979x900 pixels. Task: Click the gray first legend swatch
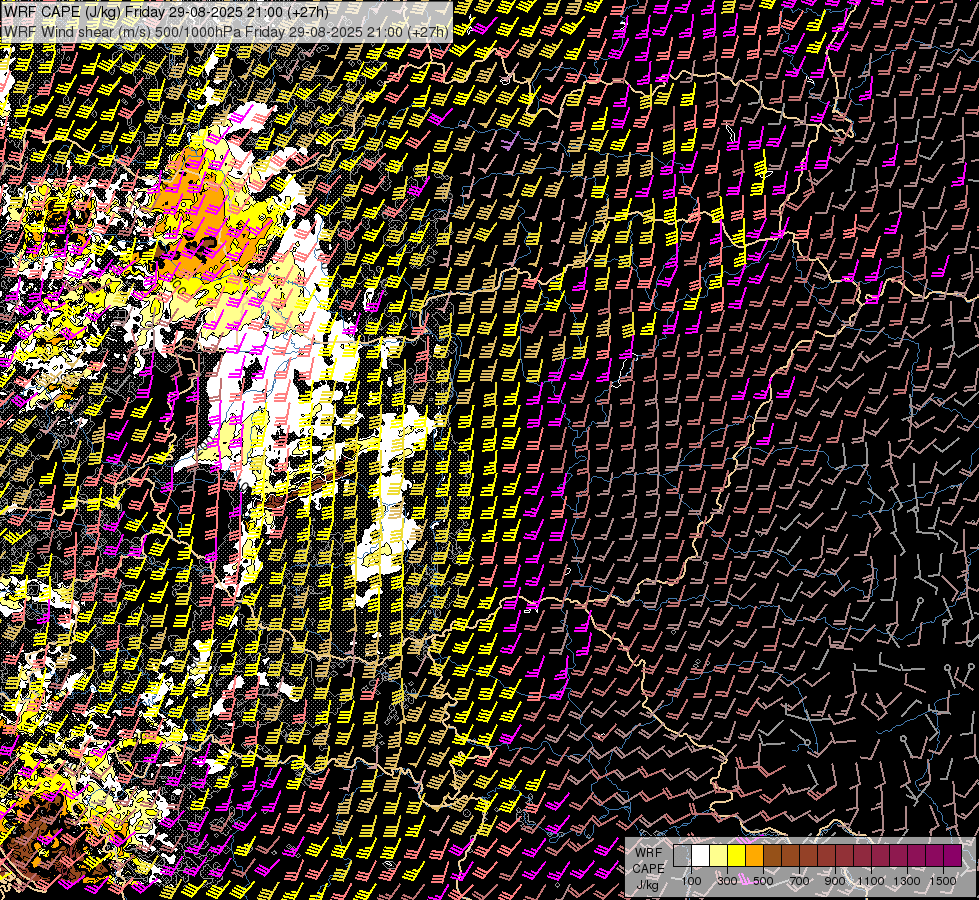click(682, 856)
